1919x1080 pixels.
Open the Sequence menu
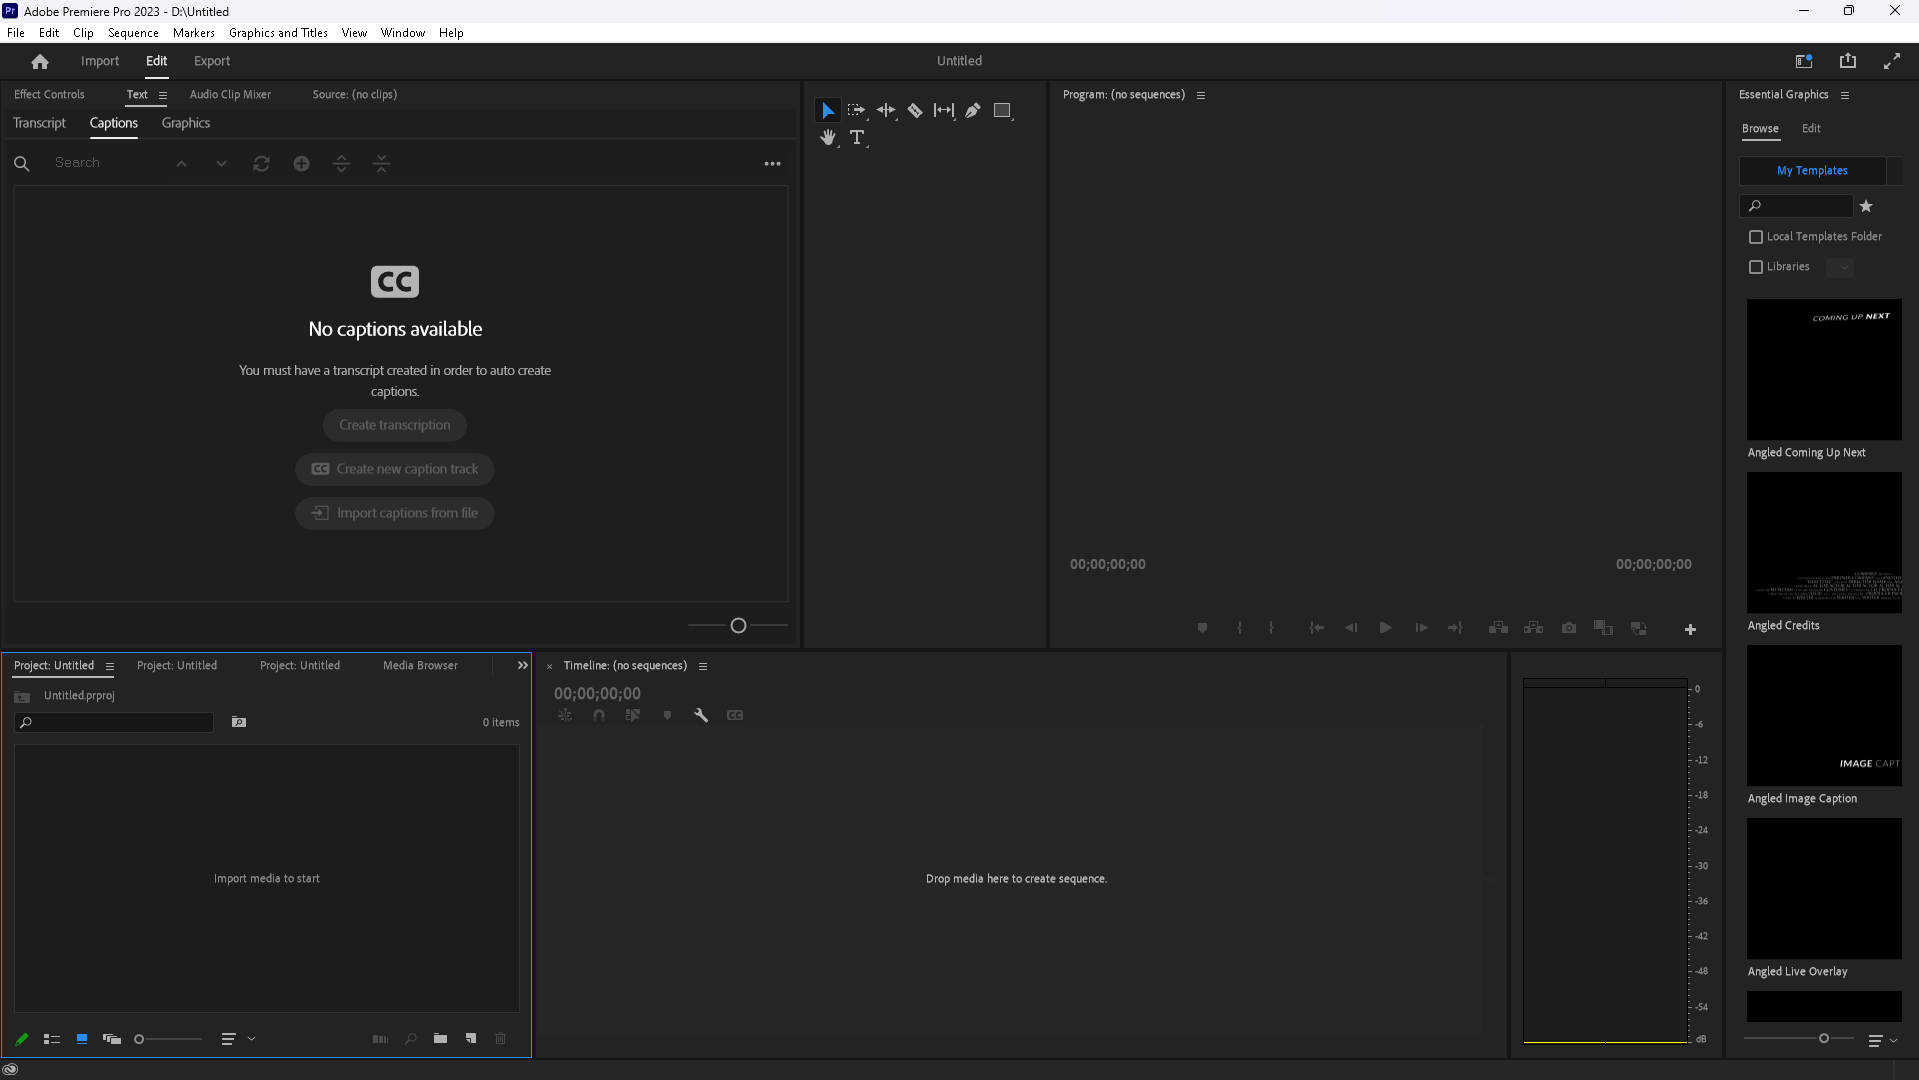pyautogui.click(x=133, y=33)
